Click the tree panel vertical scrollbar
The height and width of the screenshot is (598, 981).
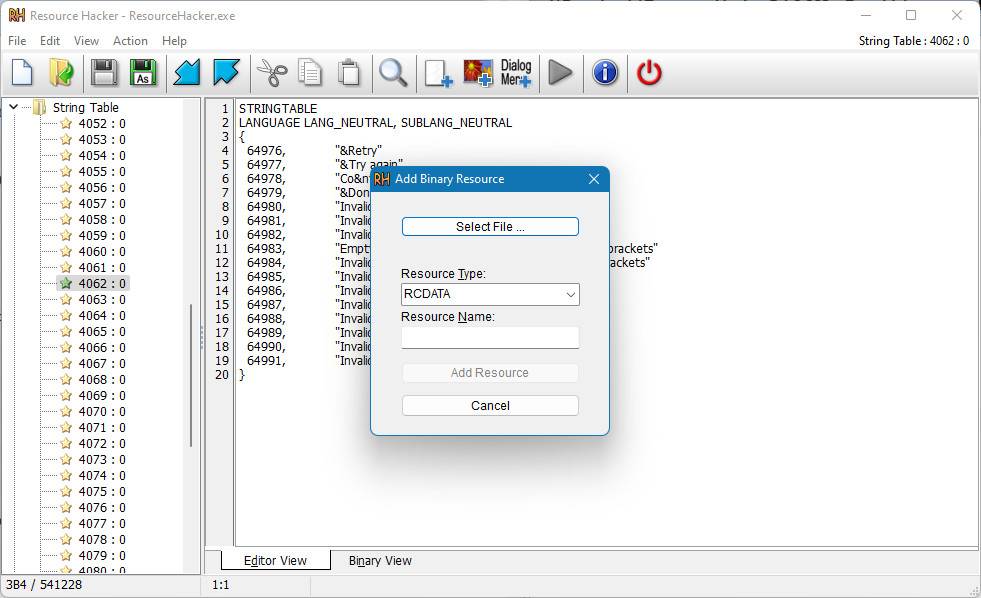(191, 375)
